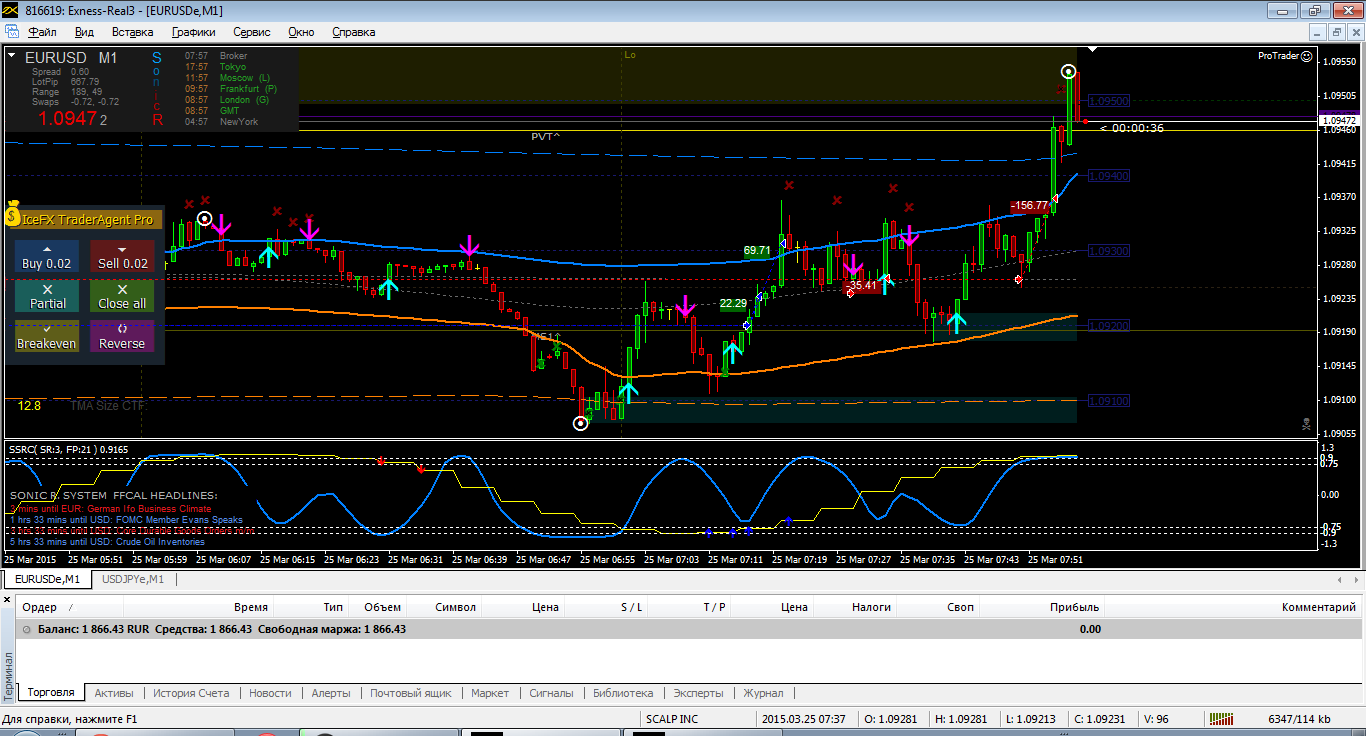Open the История Счета terminal tab
This screenshot has width=1366, height=736.
click(191, 693)
